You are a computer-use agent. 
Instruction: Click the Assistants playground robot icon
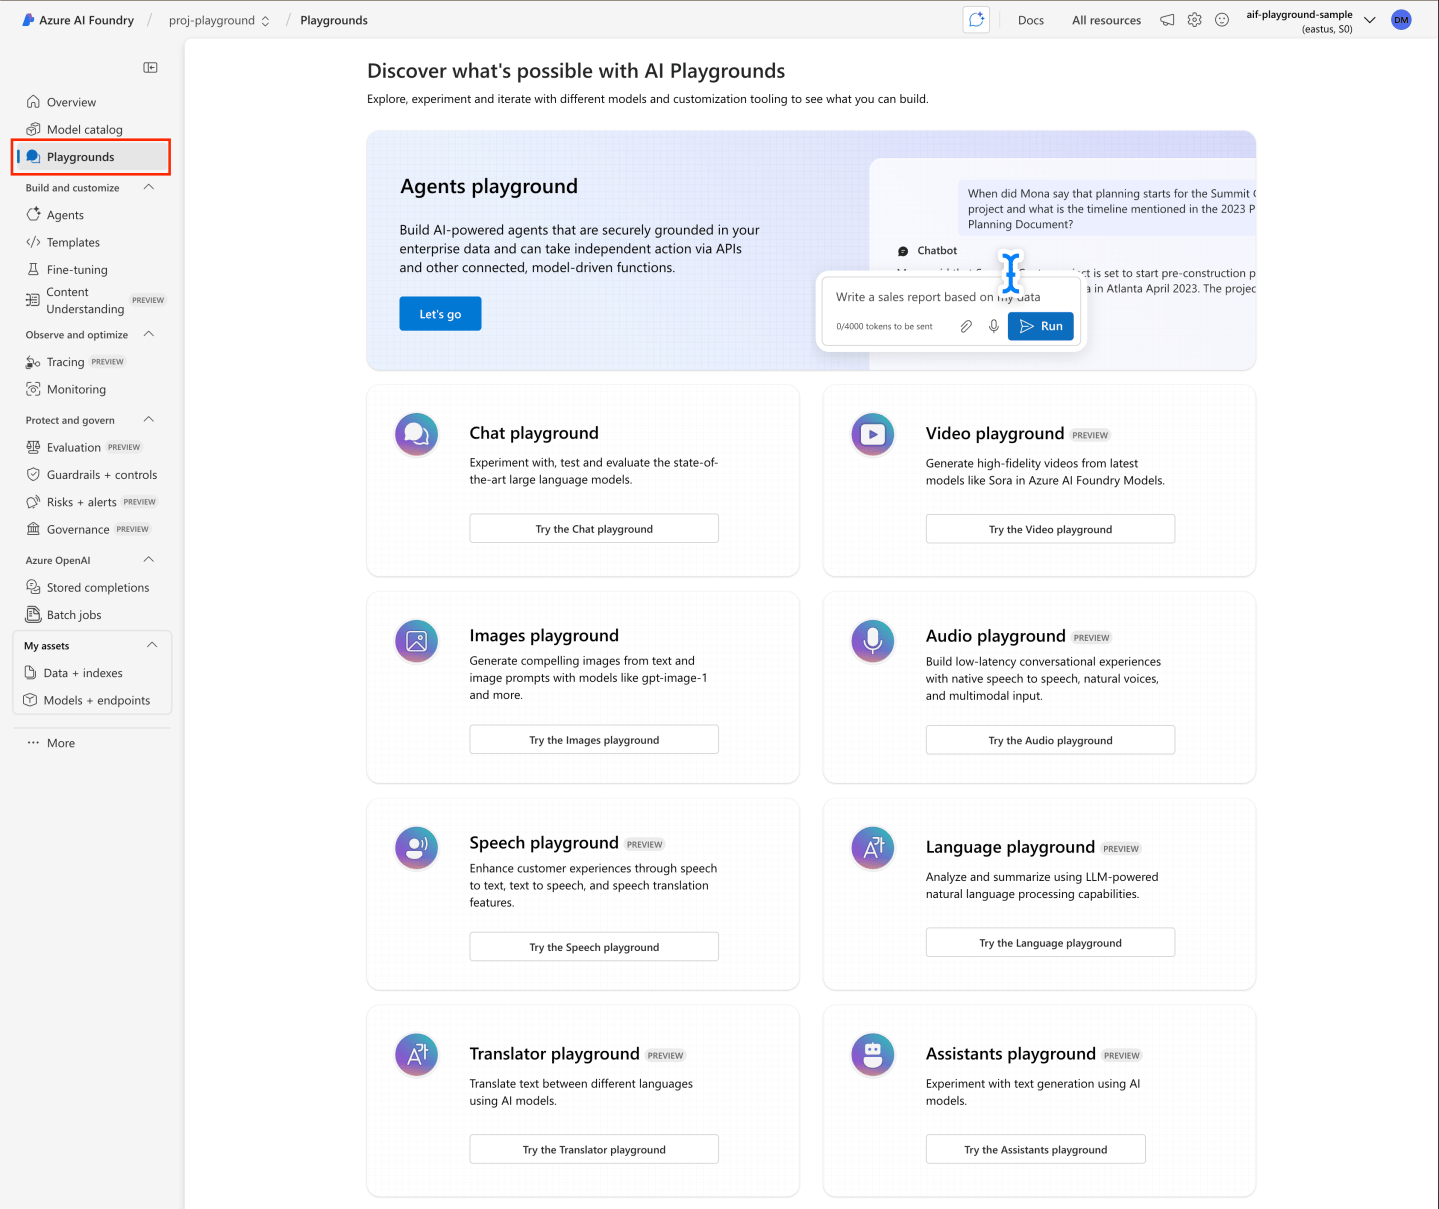coord(873,1054)
